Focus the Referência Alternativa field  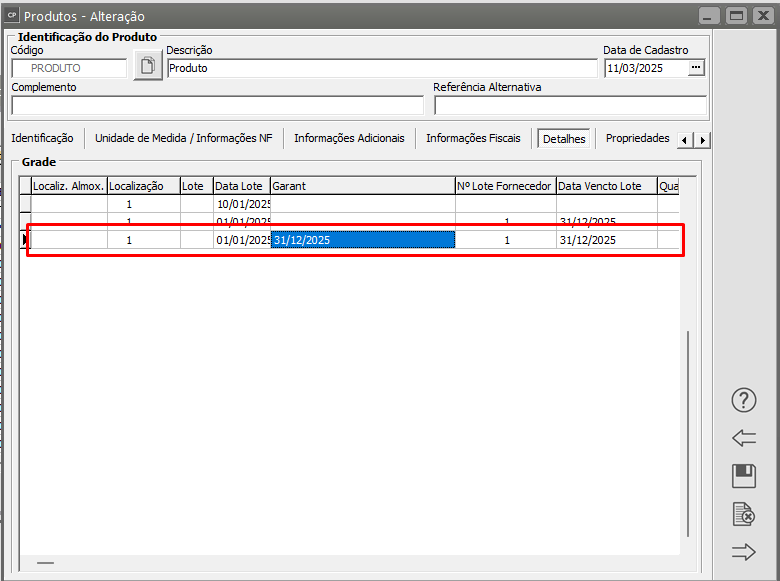click(x=570, y=105)
